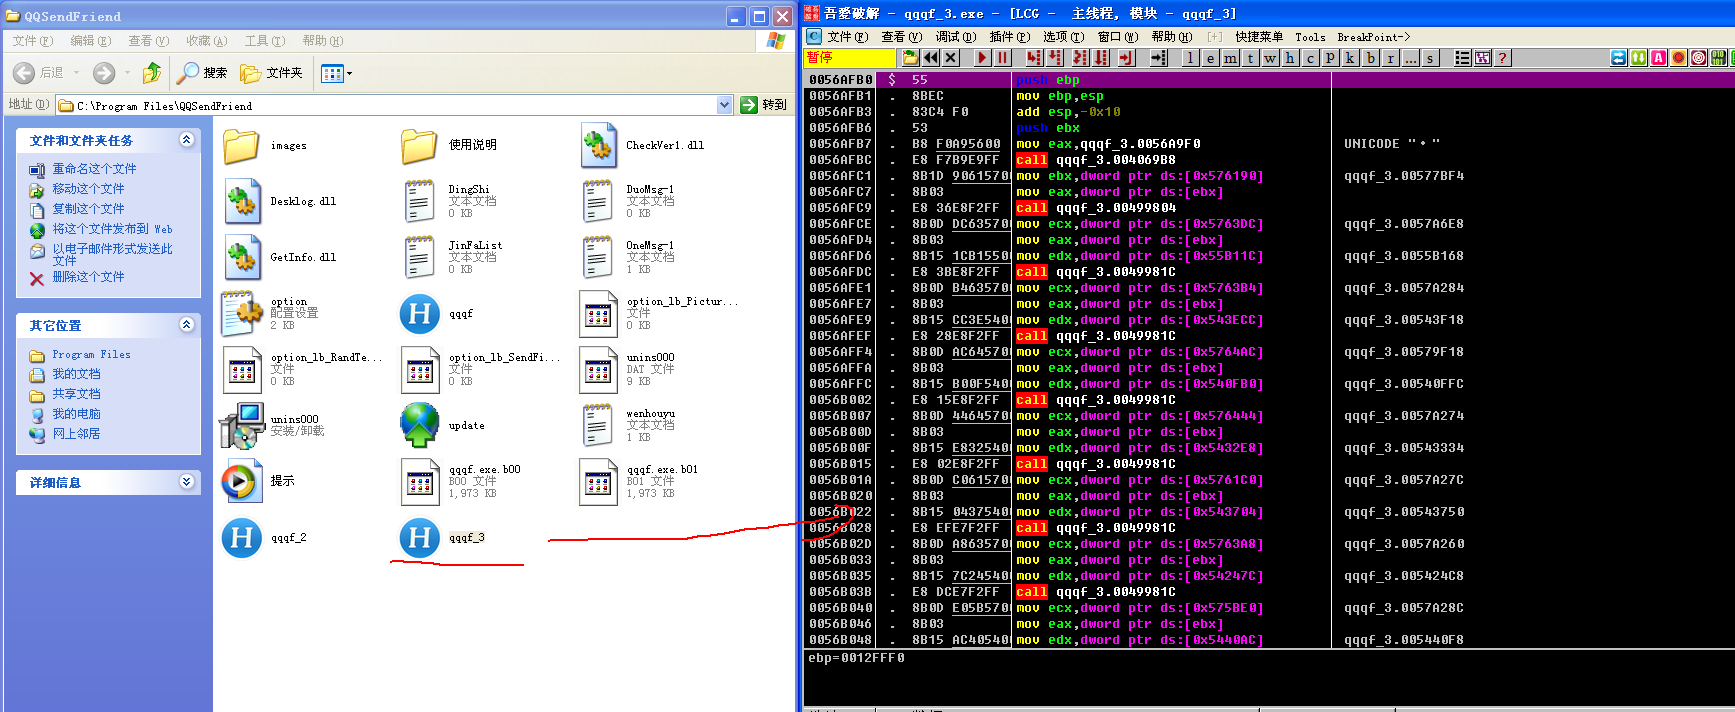The image size is (1735, 712).
Task: Click the appearance options grid icon
Action: [x=1482, y=58]
